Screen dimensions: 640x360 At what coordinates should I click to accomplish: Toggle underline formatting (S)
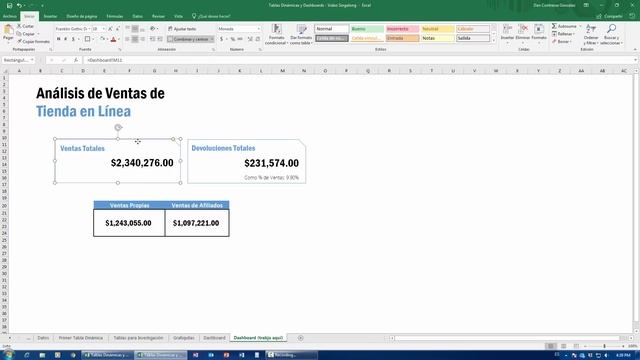(x=73, y=39)
